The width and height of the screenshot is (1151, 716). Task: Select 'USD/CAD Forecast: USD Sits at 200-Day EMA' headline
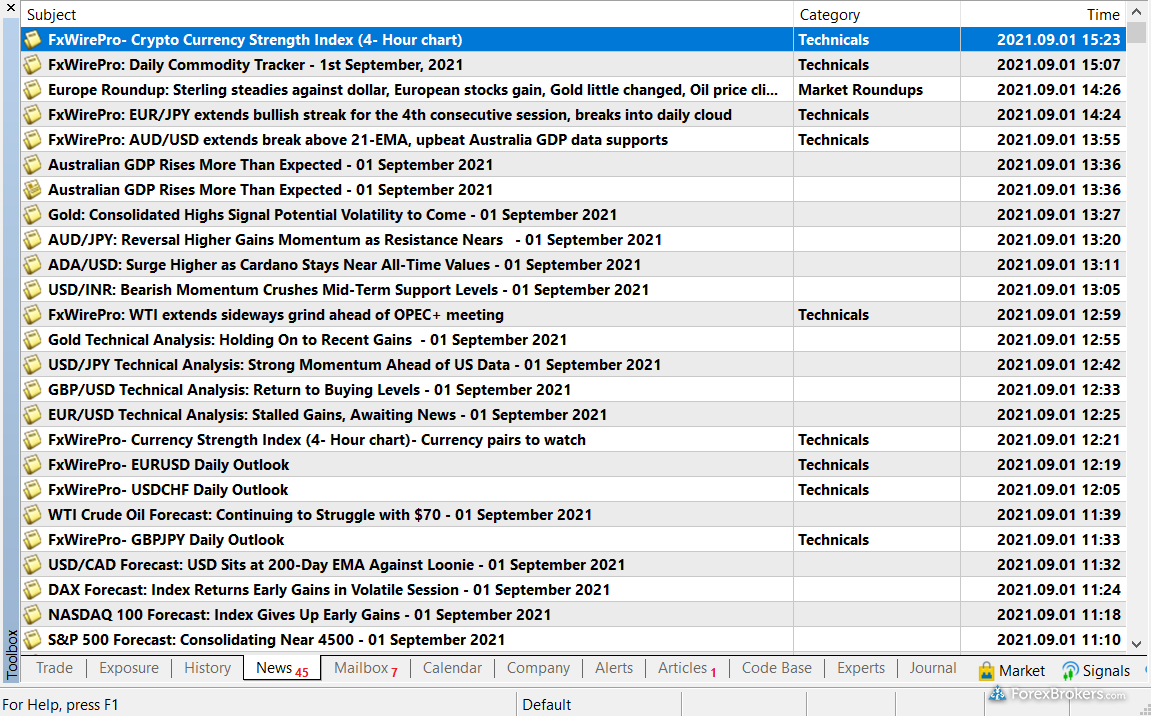[336, 565]
